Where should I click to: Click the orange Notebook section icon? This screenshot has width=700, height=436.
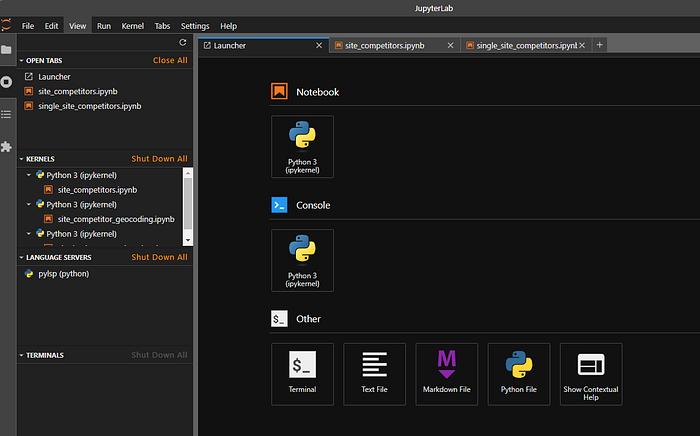point(279,91)
